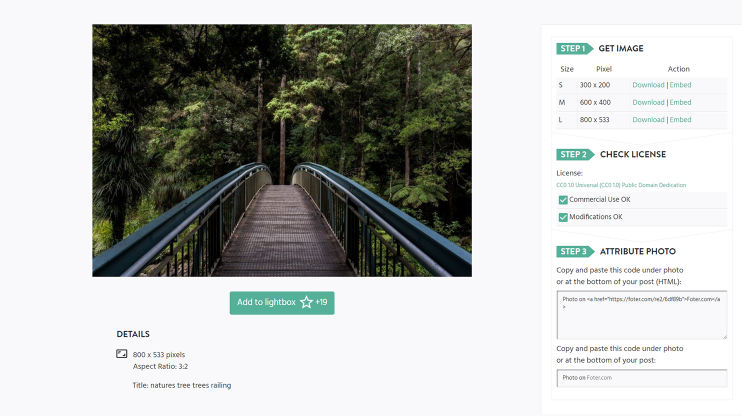
Task: Toggle the Commercial Use OK checkbox
Action: coord(563,200)
